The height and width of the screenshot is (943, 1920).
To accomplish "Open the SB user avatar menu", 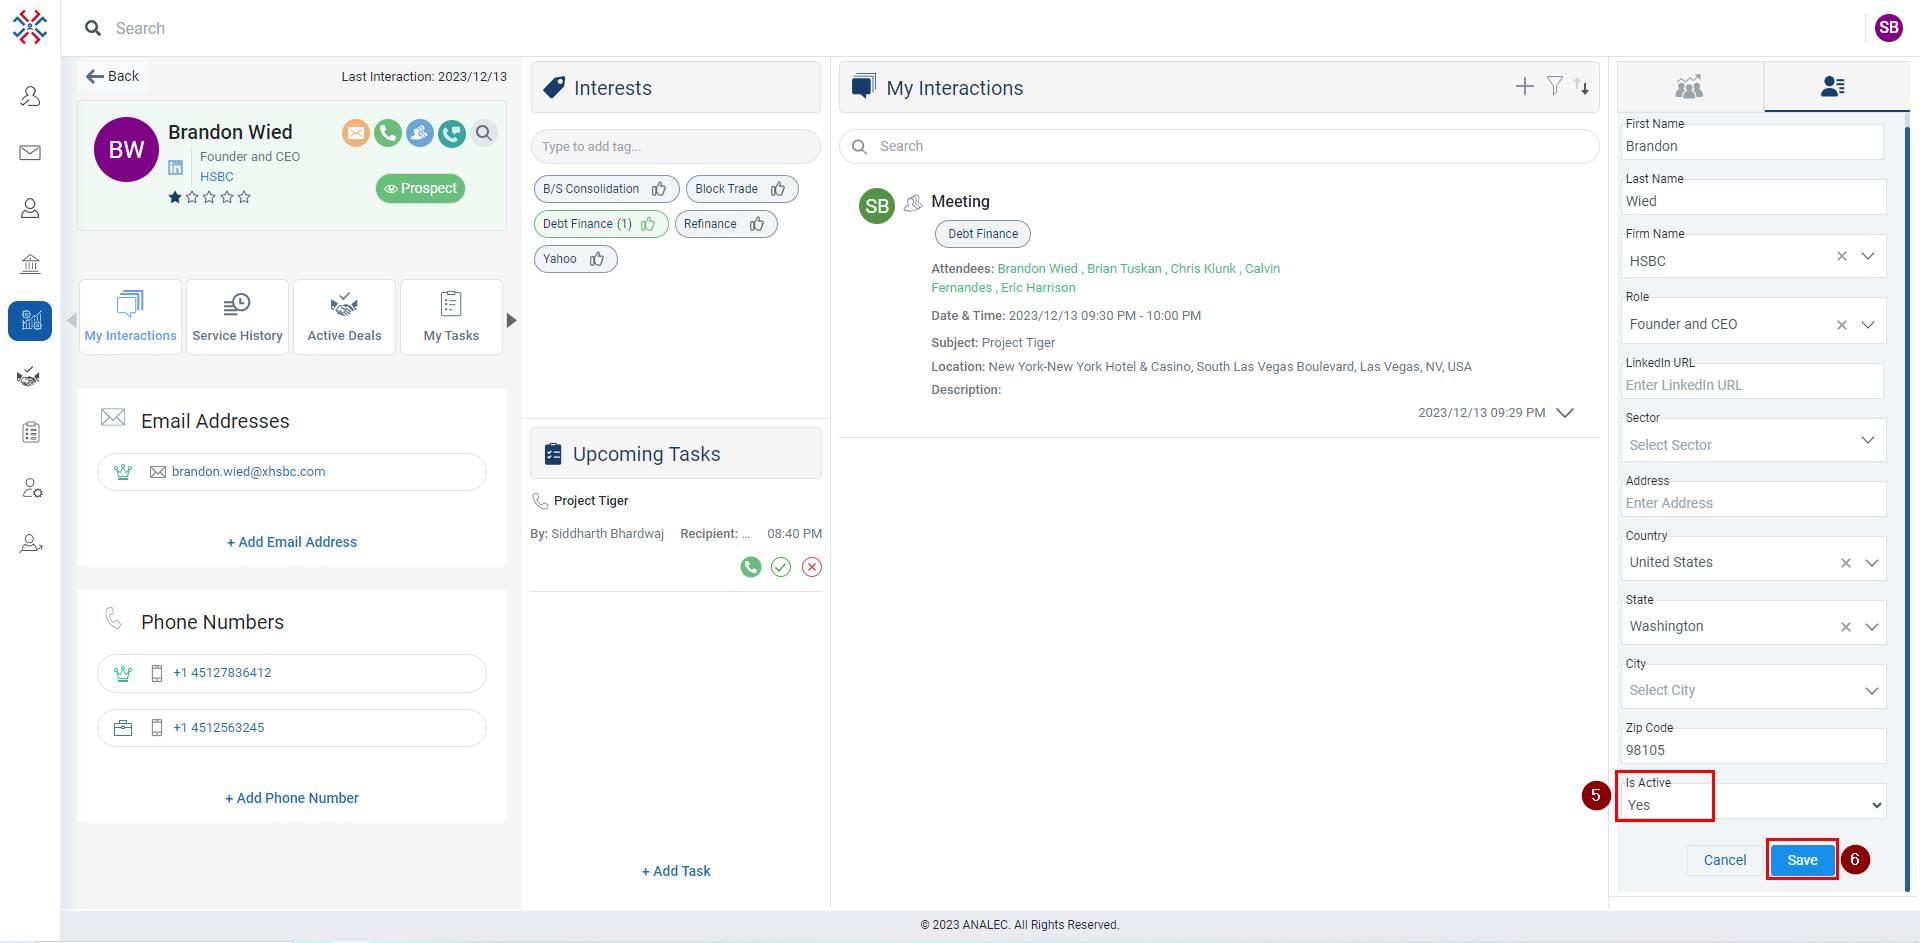I will click(1888, 28).
